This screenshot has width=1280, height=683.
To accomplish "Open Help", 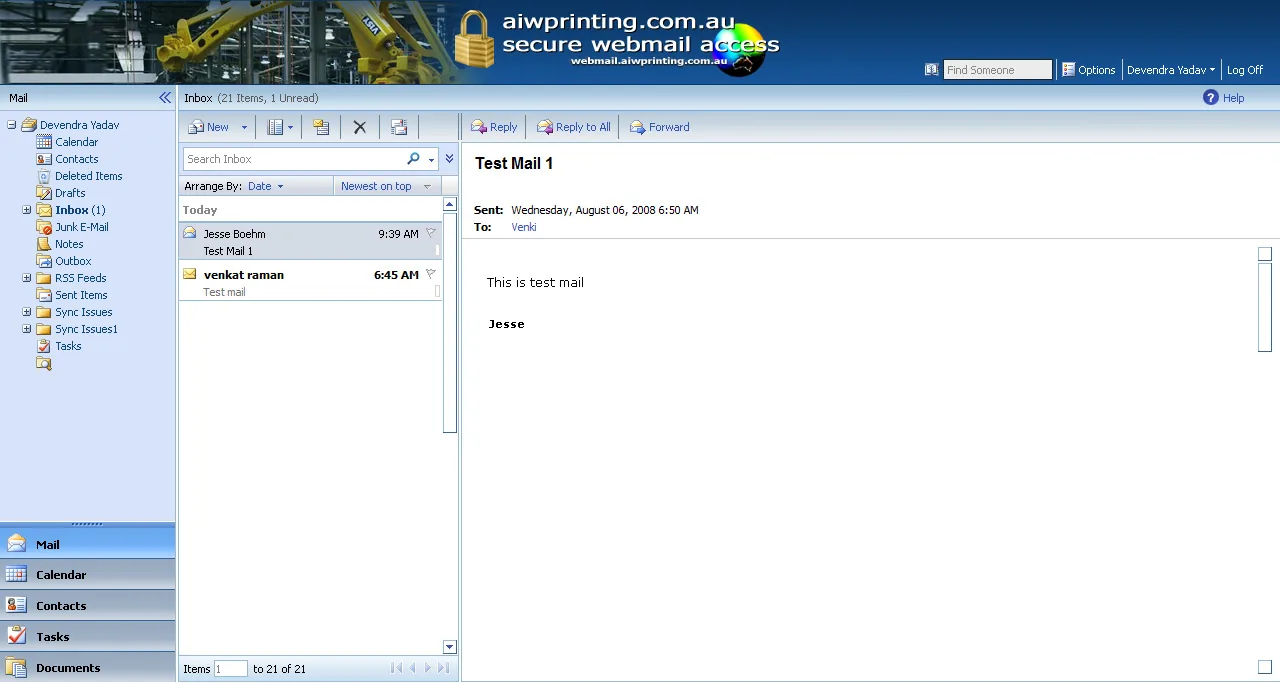I will click(1224, 98).
